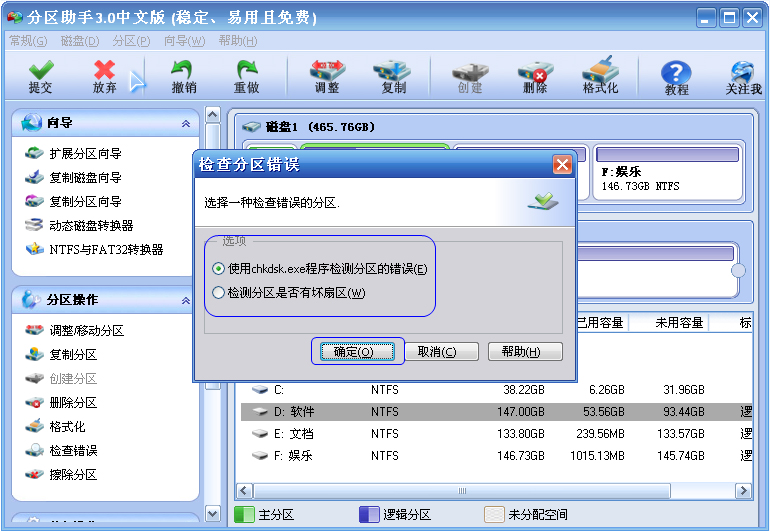The height and width of the screenshot is (531, 770).
Task: Click sidebar scrollbar up arrow
Action: coord(213,115)
